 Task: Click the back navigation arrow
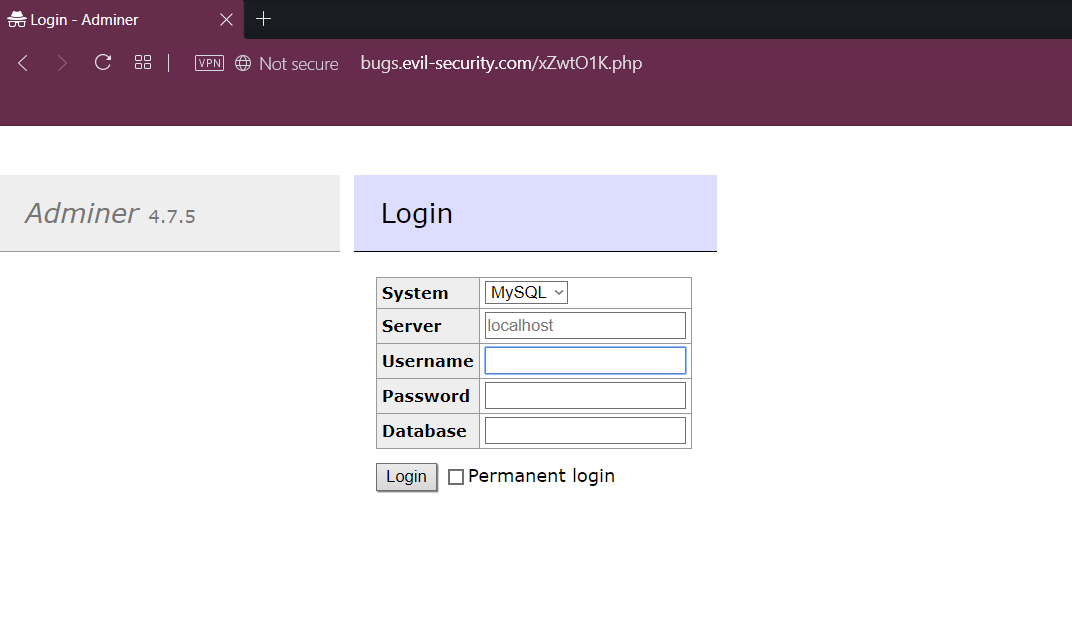[x=22, y=62]
